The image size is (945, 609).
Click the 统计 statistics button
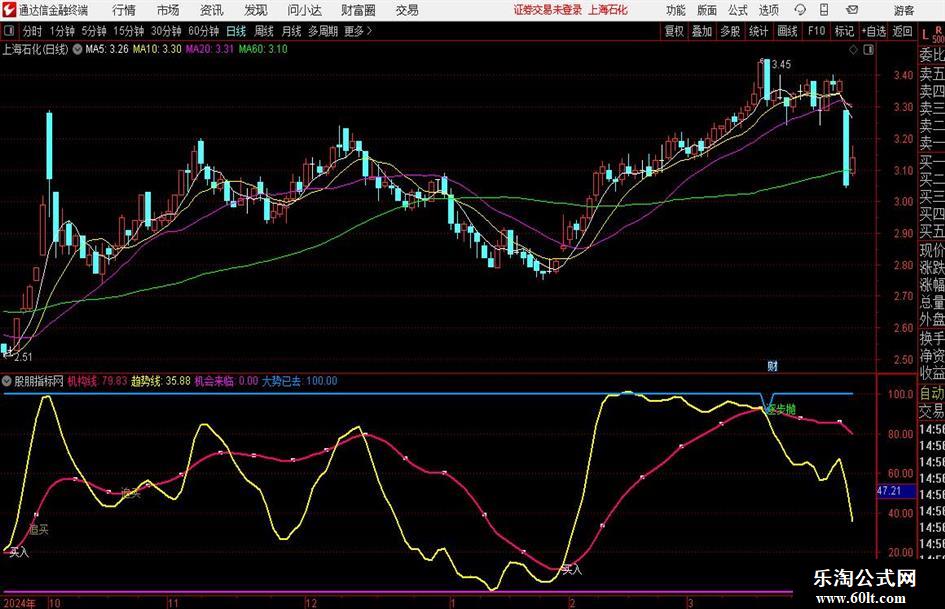click(758, 31)
